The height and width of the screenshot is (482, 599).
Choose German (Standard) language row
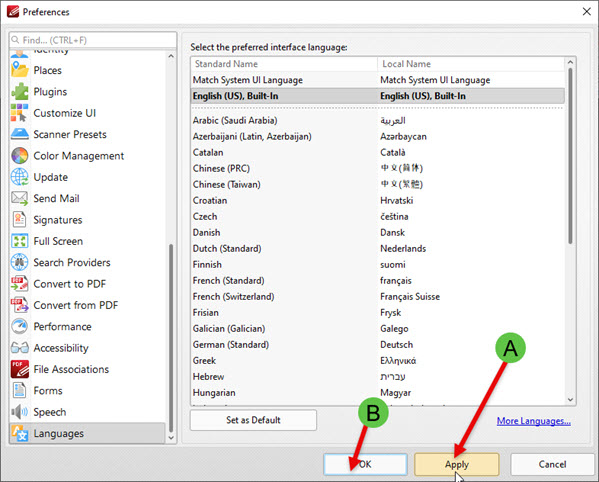pyautogui.click(x=377, y=345)
